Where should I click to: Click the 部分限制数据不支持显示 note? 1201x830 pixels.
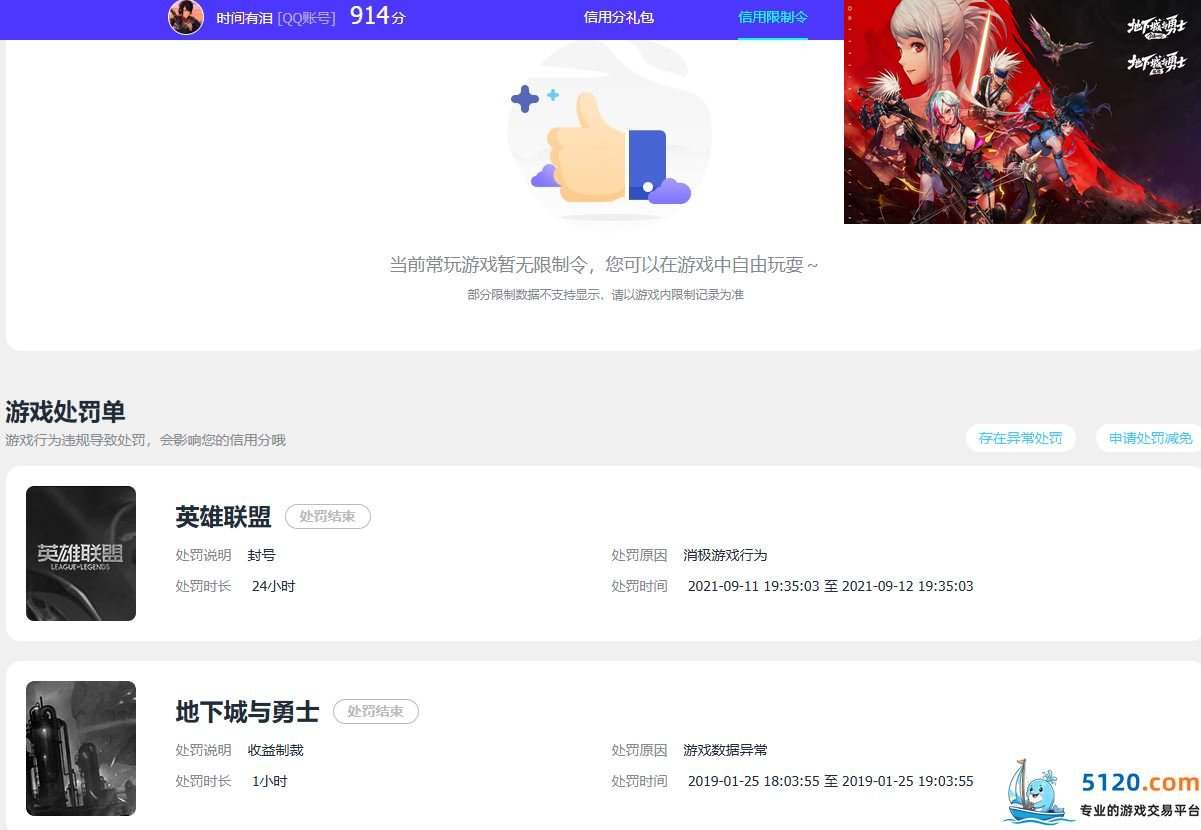pyautogui.click(x=605, y=295)
